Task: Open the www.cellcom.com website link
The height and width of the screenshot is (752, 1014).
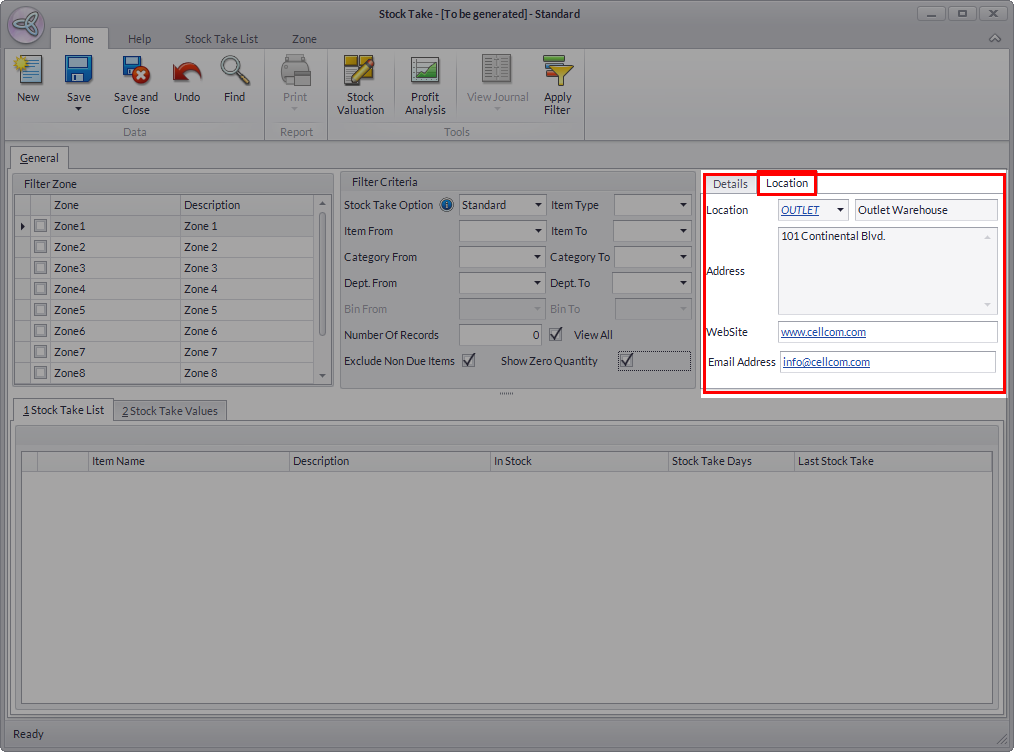Action: point(823,332)
